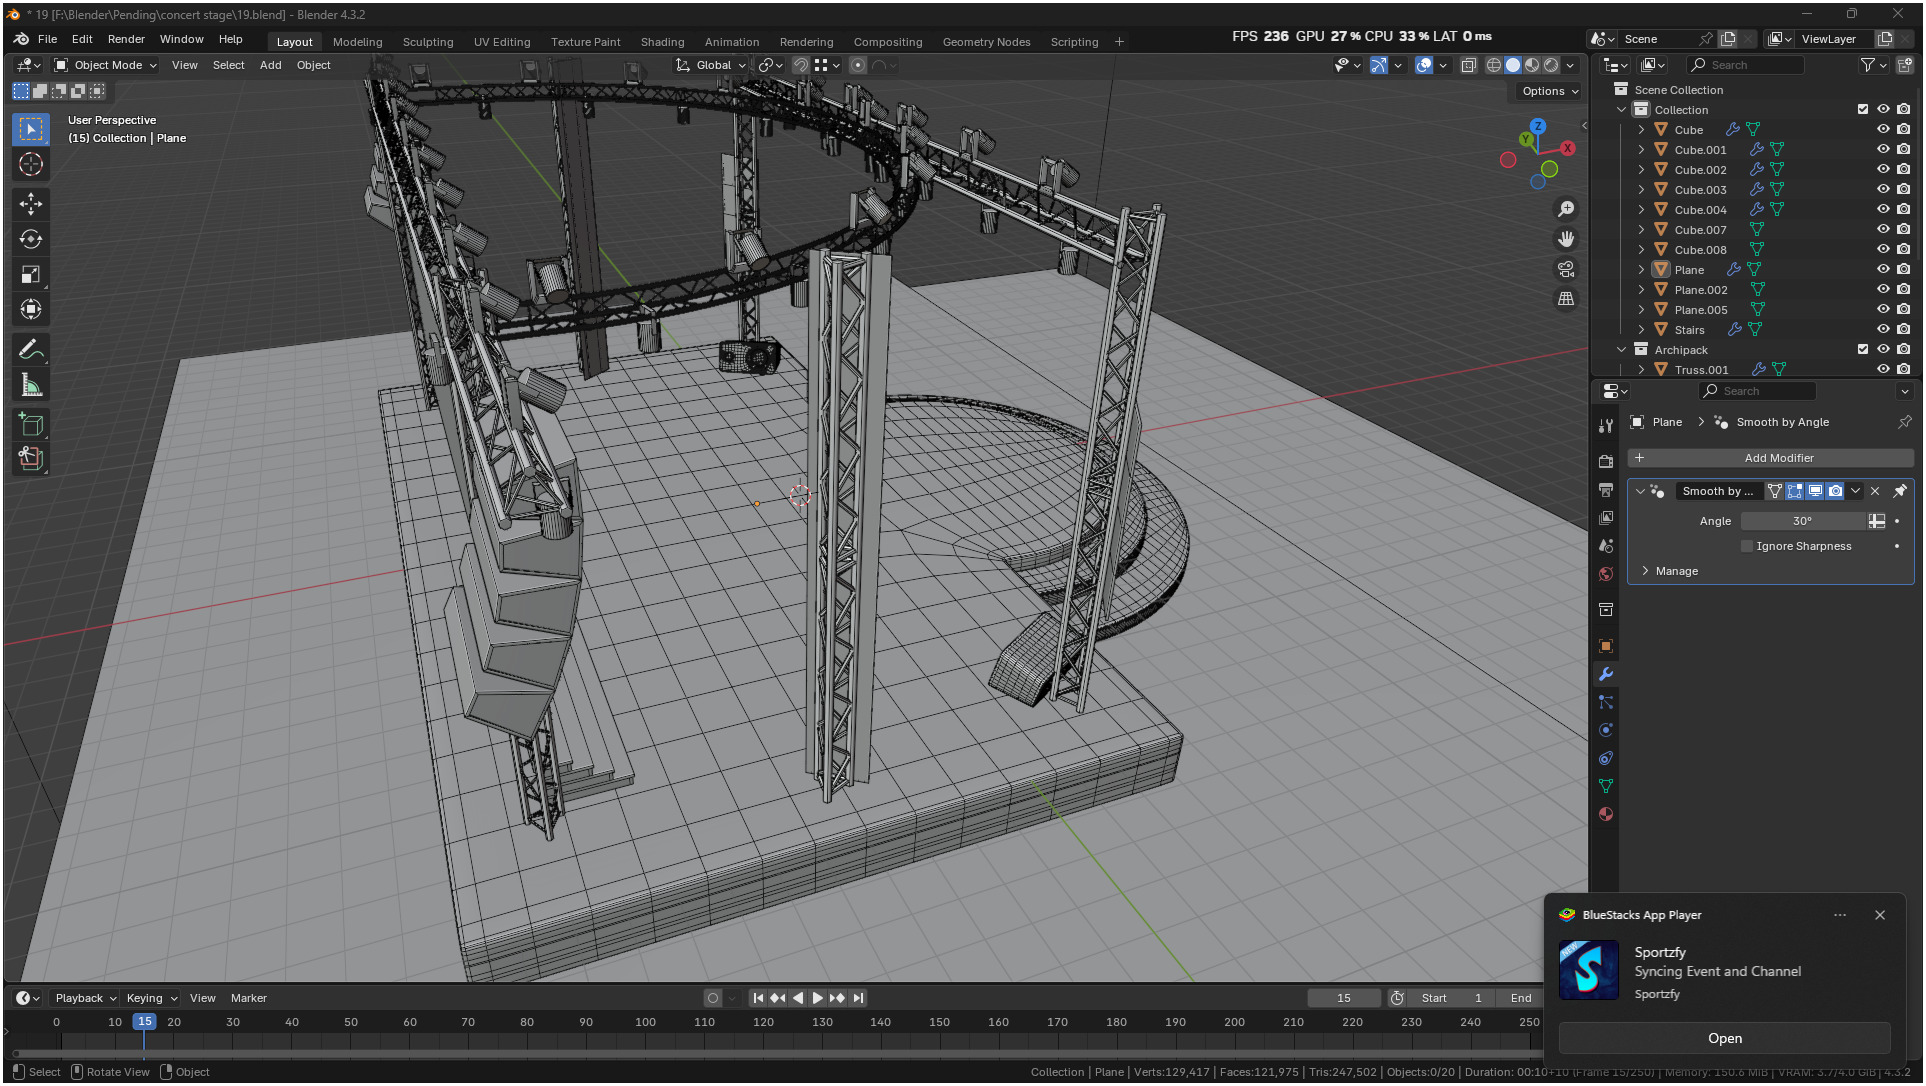Click Open on BlueStacks notification

[1724, 1038]
